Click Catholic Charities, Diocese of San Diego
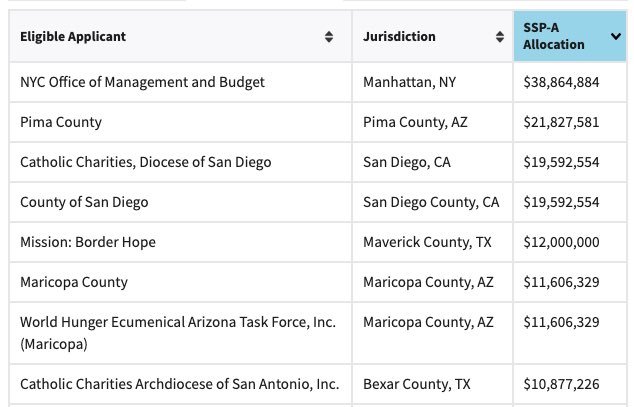This screenshot has width=634, height=407. (146, 162)
